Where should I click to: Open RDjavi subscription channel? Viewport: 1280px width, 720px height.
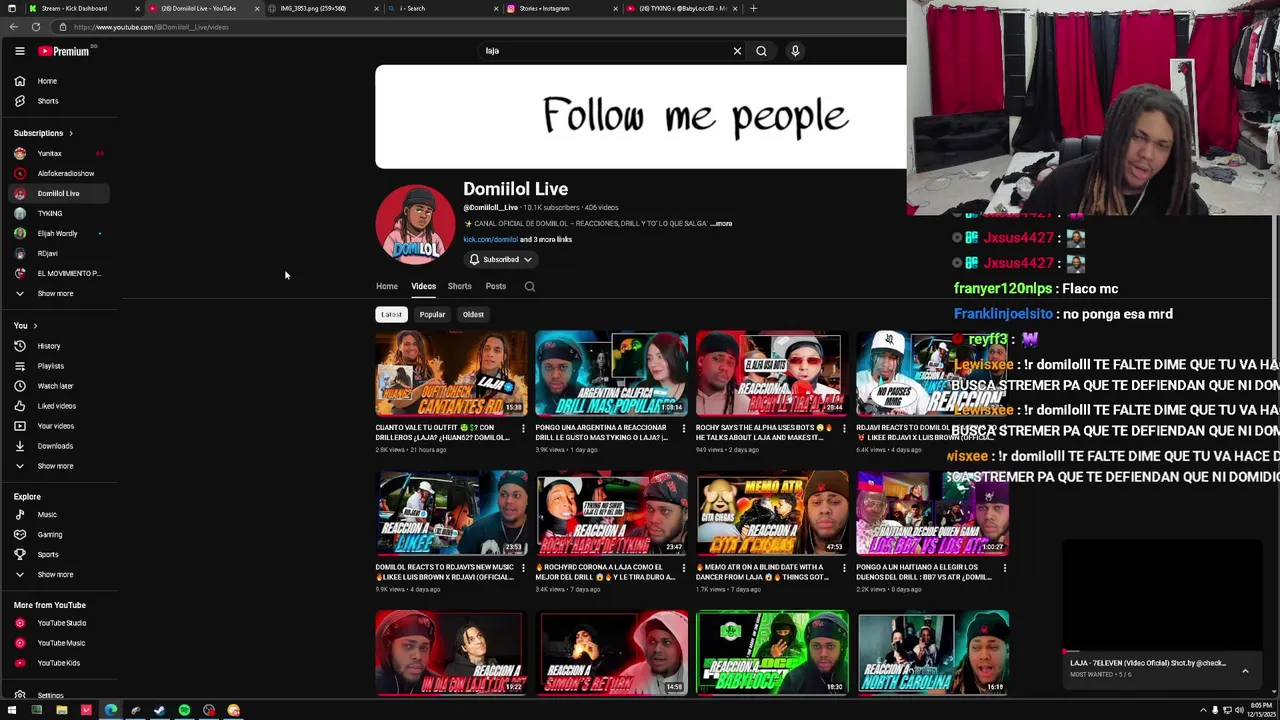(x=60, y=254)
